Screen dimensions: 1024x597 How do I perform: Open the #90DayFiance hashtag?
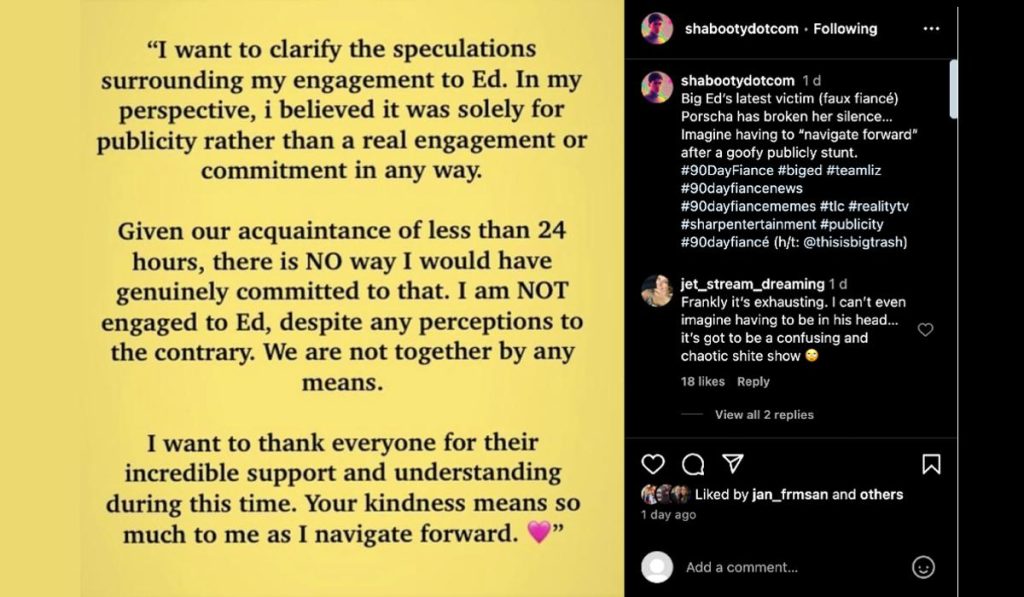pyautogui.click(x=725, y=170)
